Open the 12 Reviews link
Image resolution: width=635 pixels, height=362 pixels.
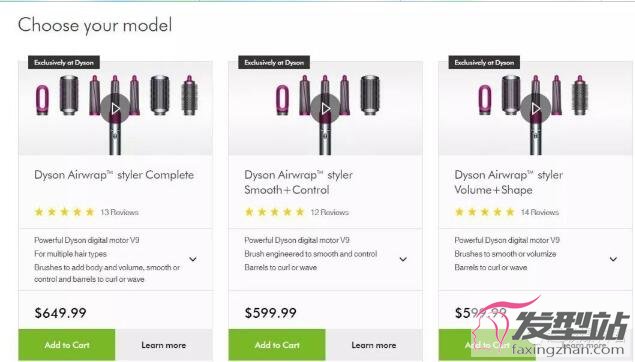click(x=330, y=212)
